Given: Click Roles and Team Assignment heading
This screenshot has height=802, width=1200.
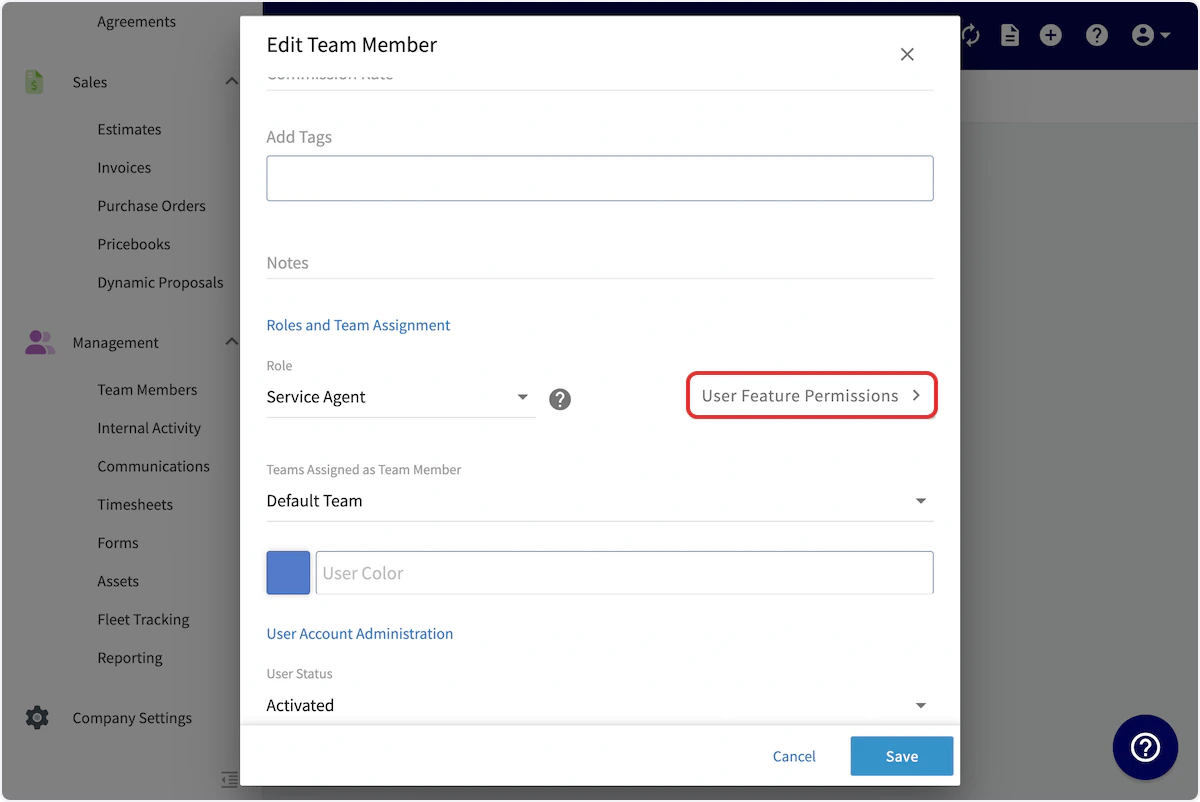Looking at the screenshot, I should (x=358, y=325).
